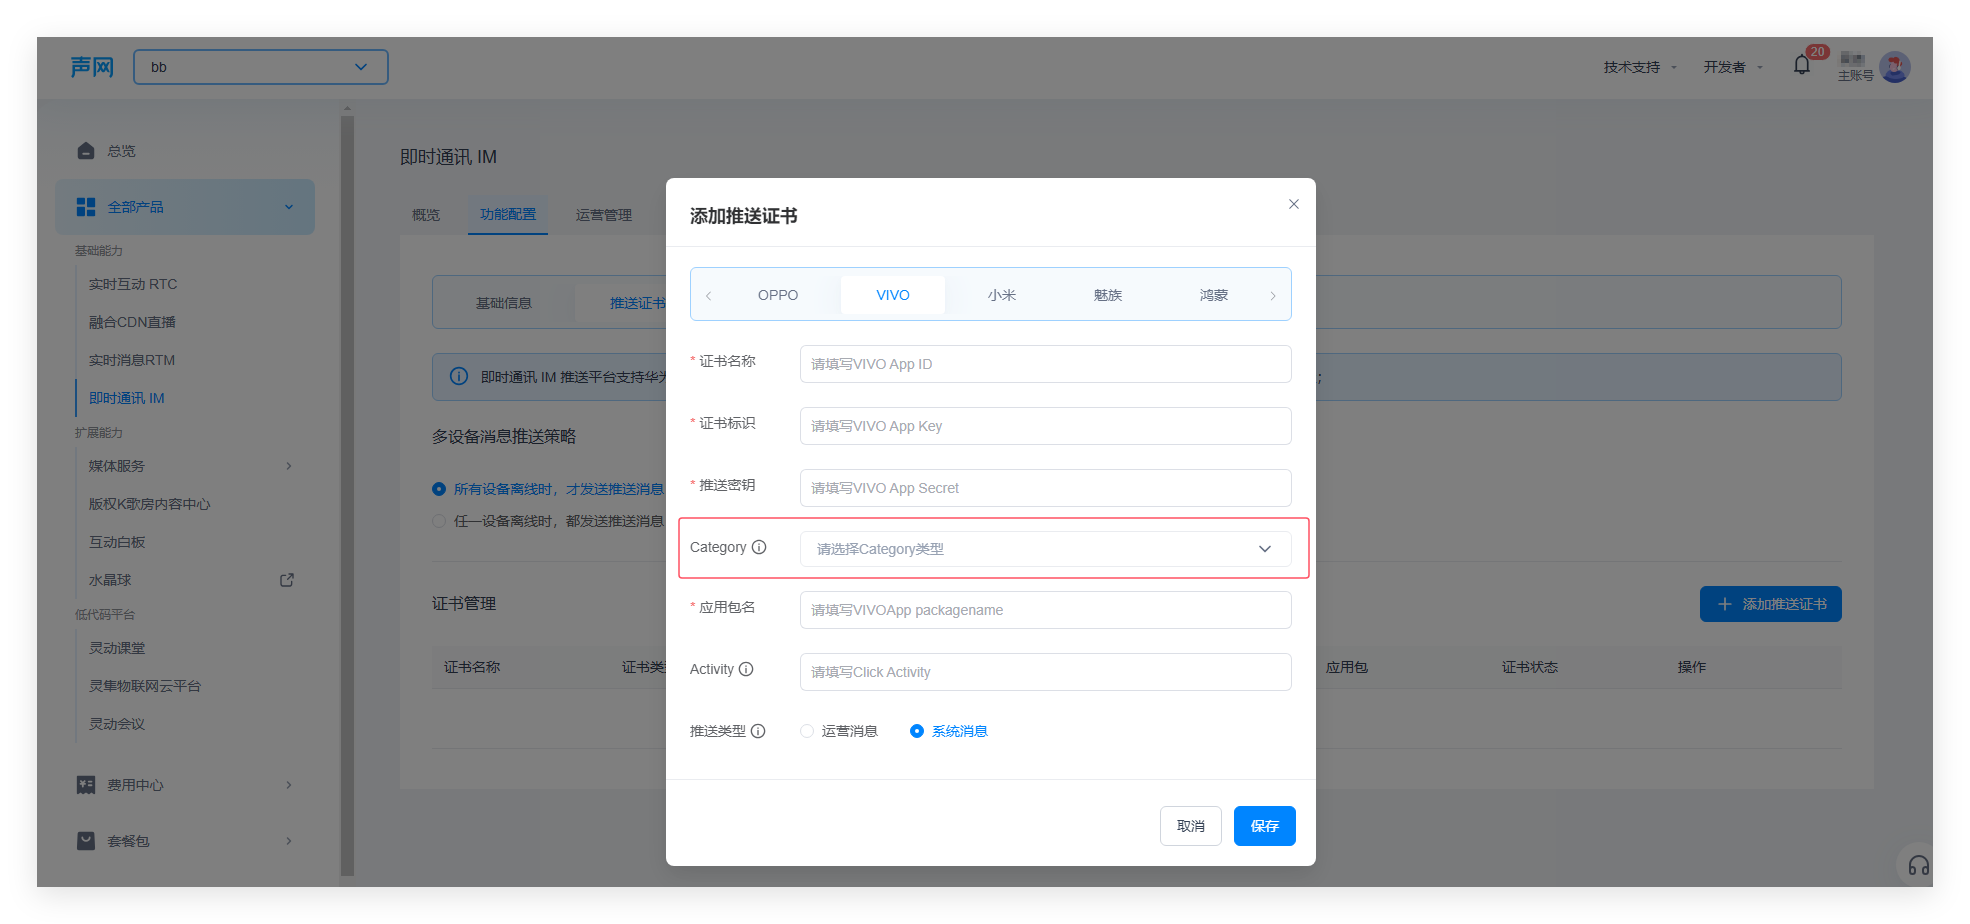
Task: Open 水晶球 external link icon
Action: click(287, 580)
